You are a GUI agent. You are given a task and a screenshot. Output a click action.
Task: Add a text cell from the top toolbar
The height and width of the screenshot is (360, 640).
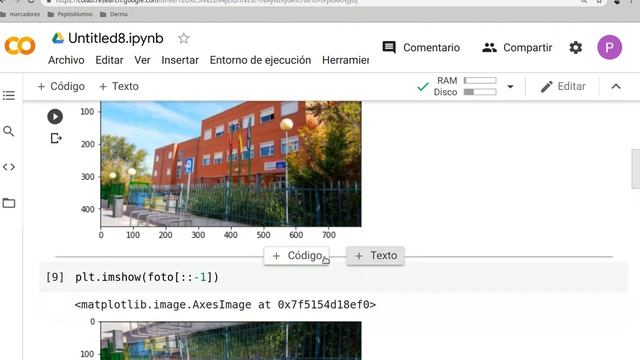click(119, 86)
